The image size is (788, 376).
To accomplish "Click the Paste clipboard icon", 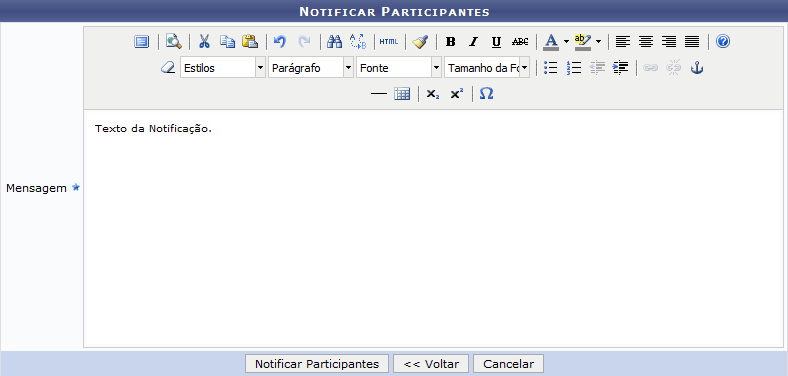I will [250, 42].
